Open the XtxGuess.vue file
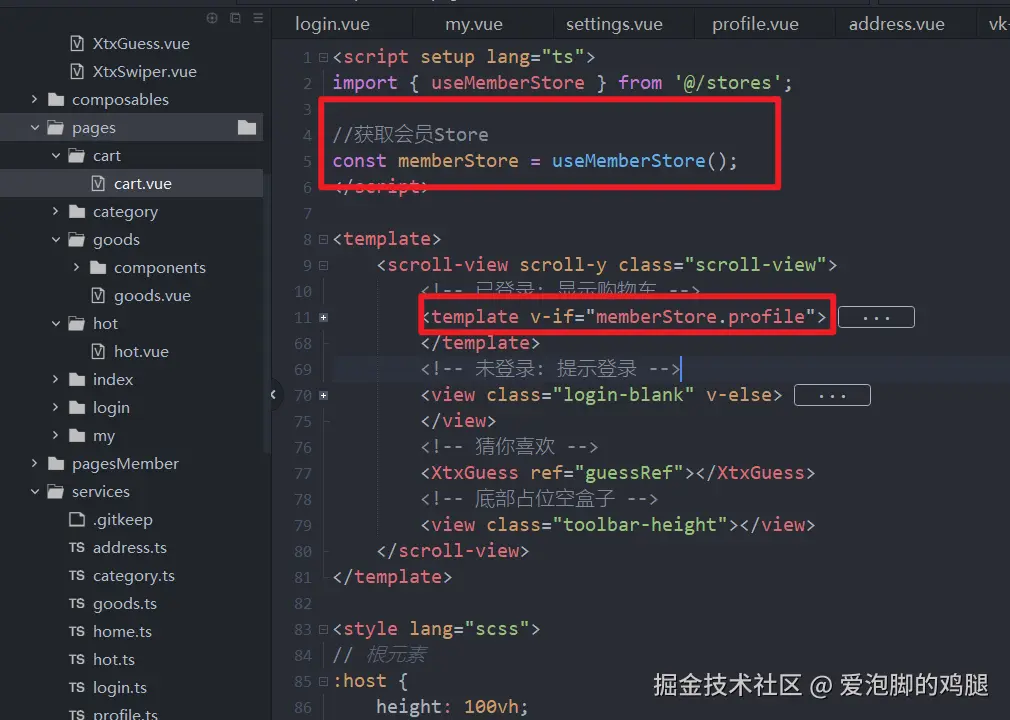This screenshot has height=720, width=1010. coord(141,44)
